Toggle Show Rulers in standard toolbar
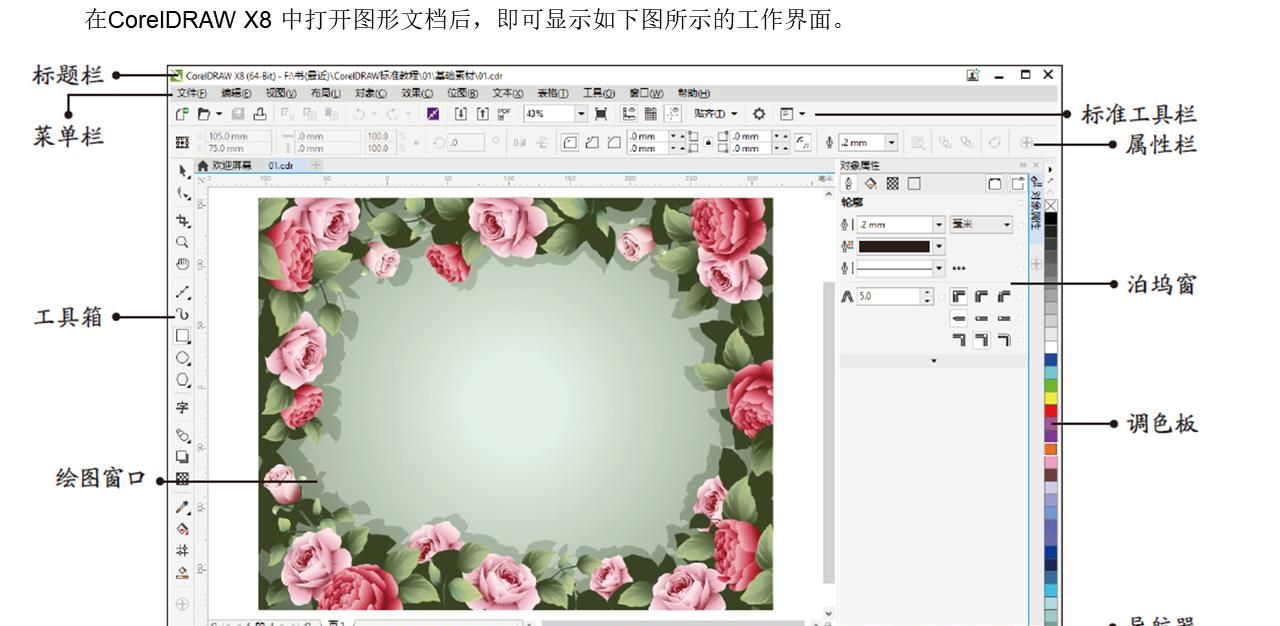Image resolution: width=1280 pixels, height=626 pixels. 629,114
